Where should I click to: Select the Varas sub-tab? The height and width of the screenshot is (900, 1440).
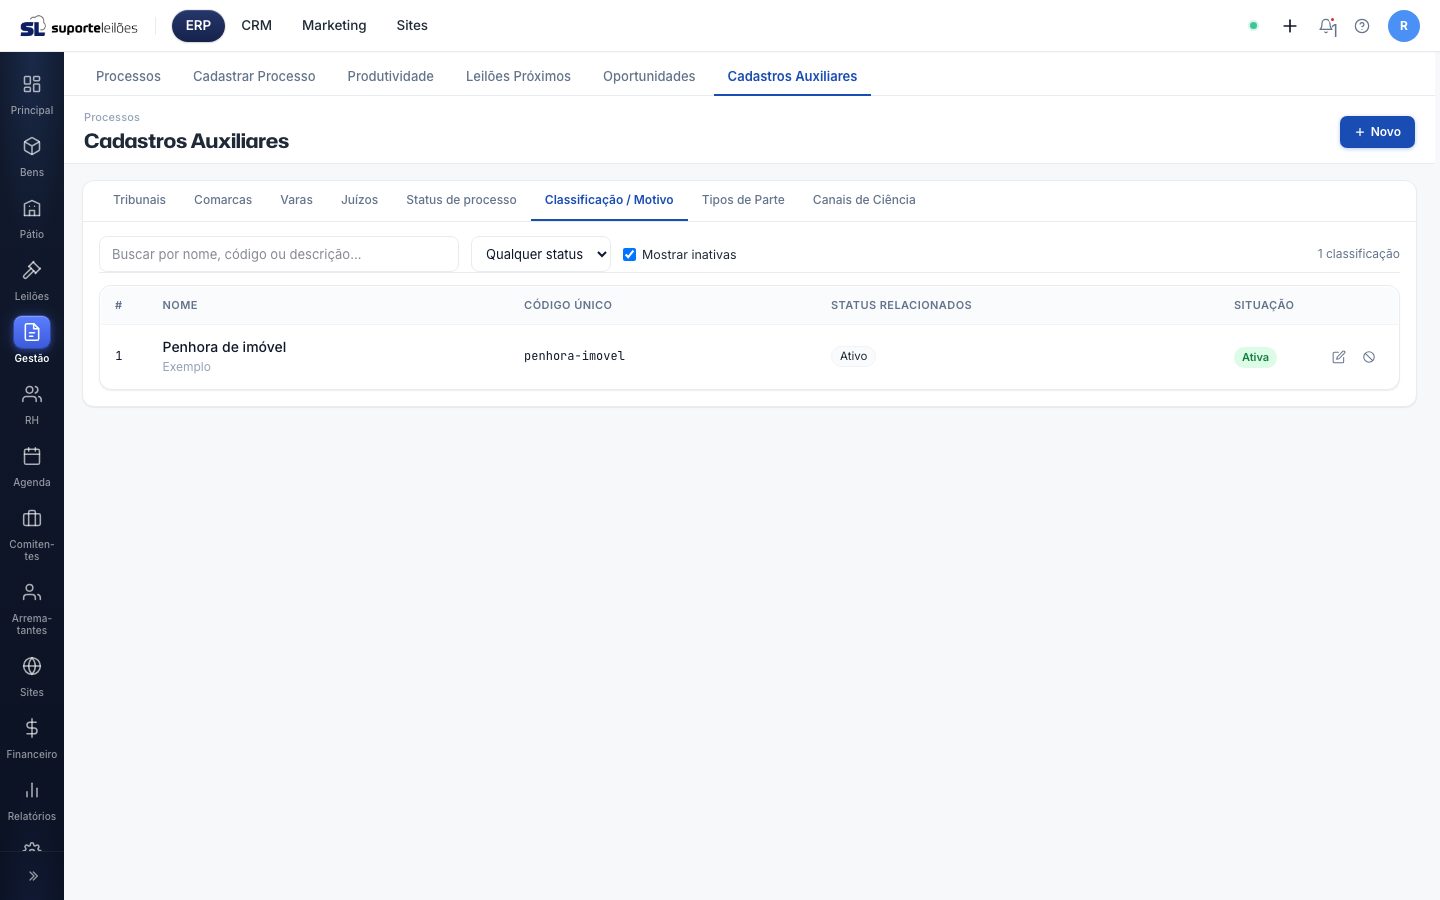(296, 200)
